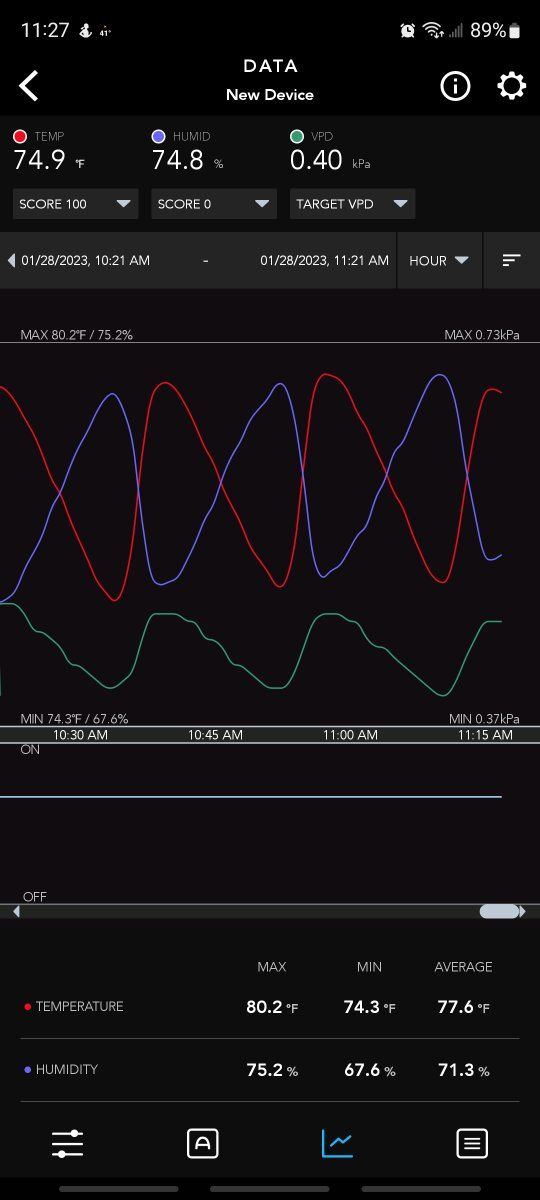Screen dimensions: 540x1200
Task: Click scrollbar left arrow under chart
Action: pyautogui.click(x=15, y=911)
